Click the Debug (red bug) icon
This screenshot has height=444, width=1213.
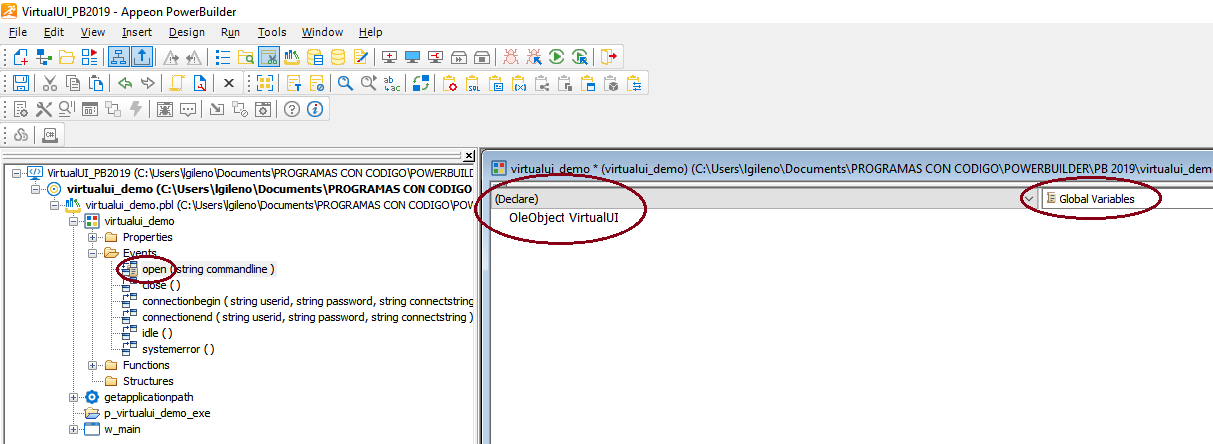pos(510,57)
